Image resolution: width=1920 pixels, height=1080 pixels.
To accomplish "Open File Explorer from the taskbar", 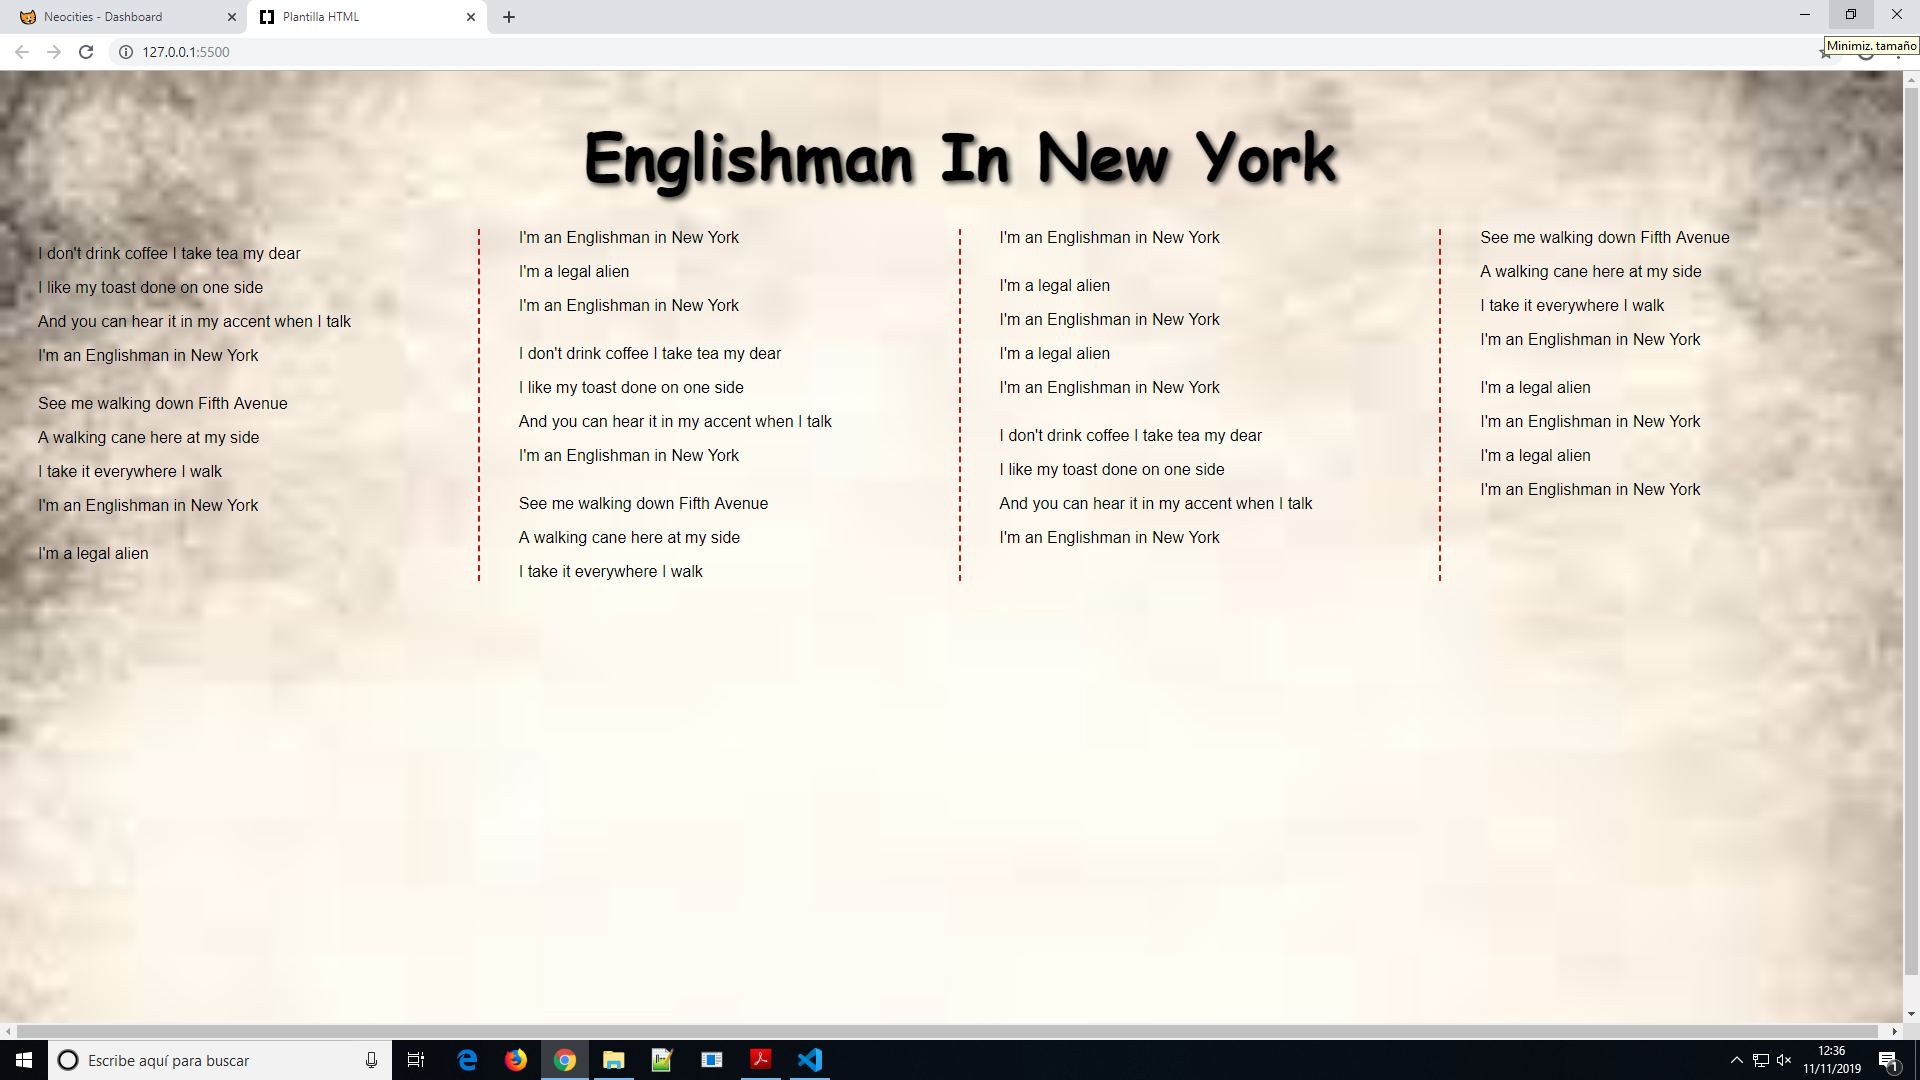I will pyautogui.click(x=614, y=1060).
